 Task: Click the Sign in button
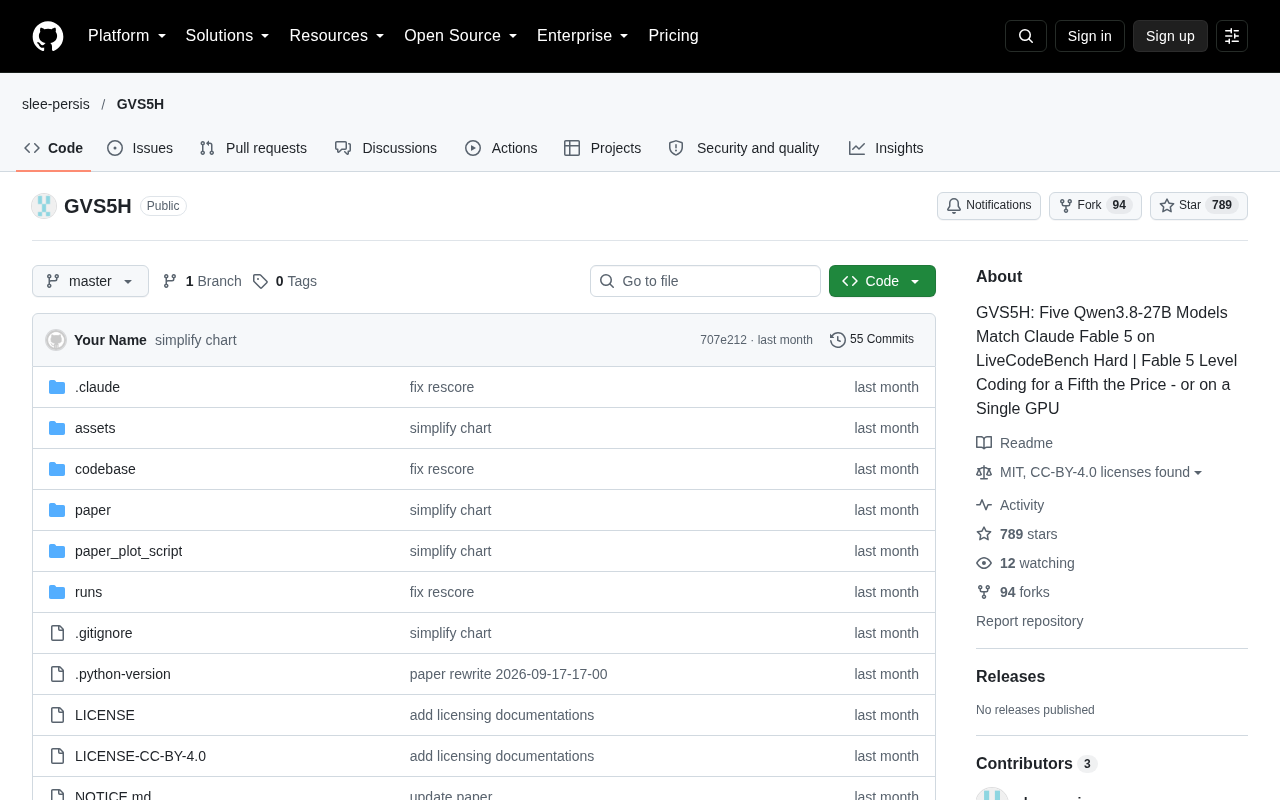[1090, 36]
